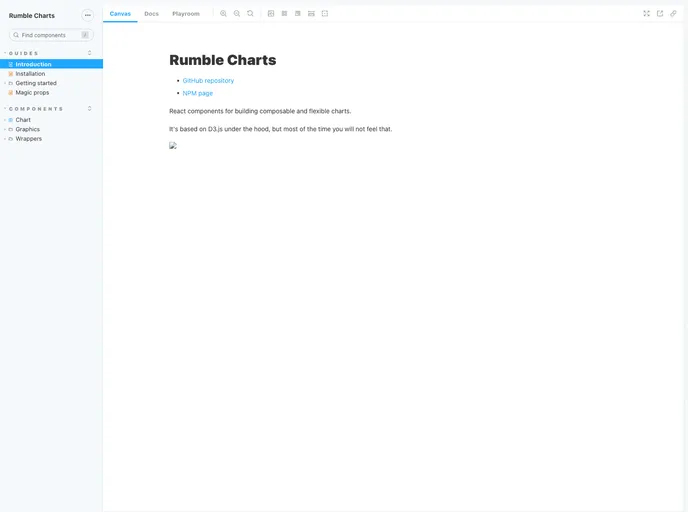The image size is (688, 512).
Task: Open the NPM page link
Action: click(x=198, y=93)
